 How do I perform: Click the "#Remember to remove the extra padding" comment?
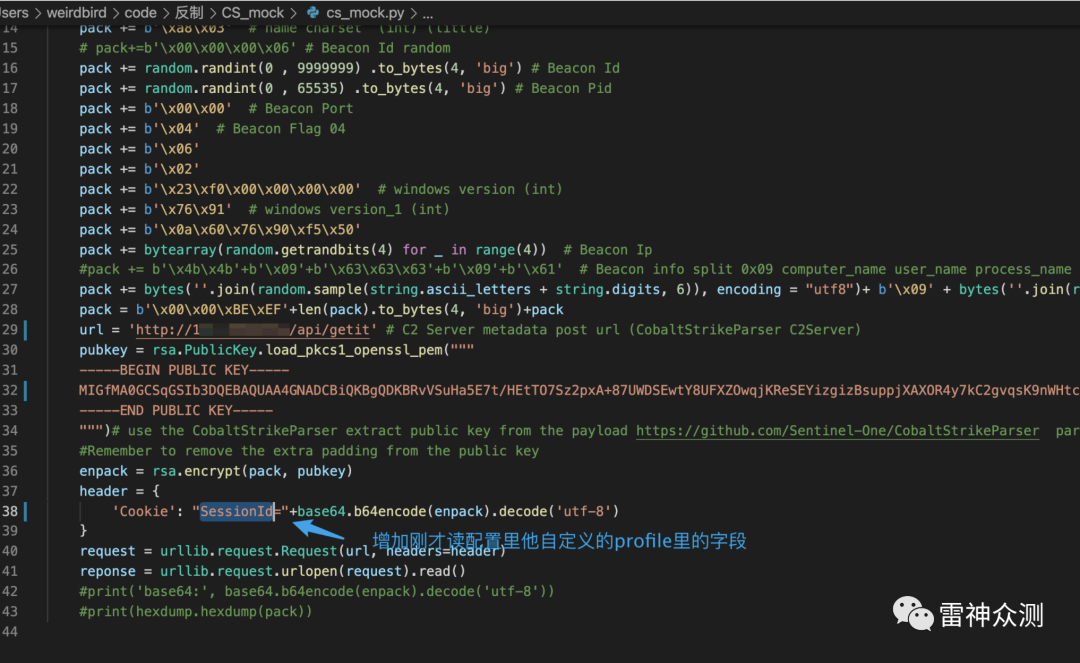[309, 452]
